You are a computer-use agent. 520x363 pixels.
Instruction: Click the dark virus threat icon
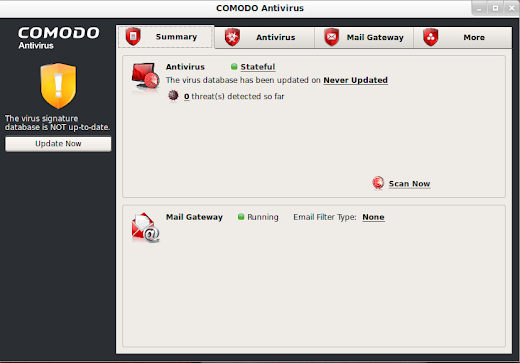[173, 96]
